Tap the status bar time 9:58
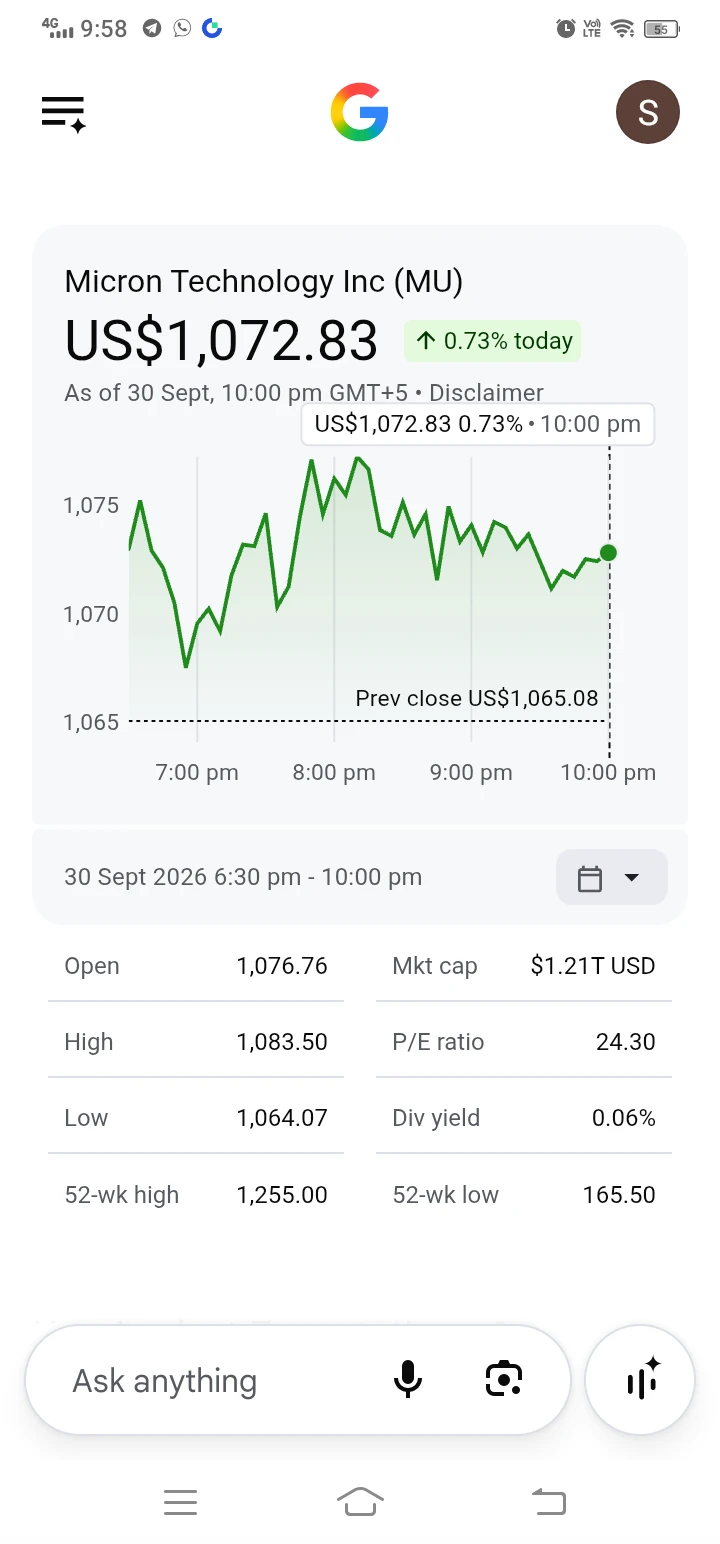 click(104, 29)
